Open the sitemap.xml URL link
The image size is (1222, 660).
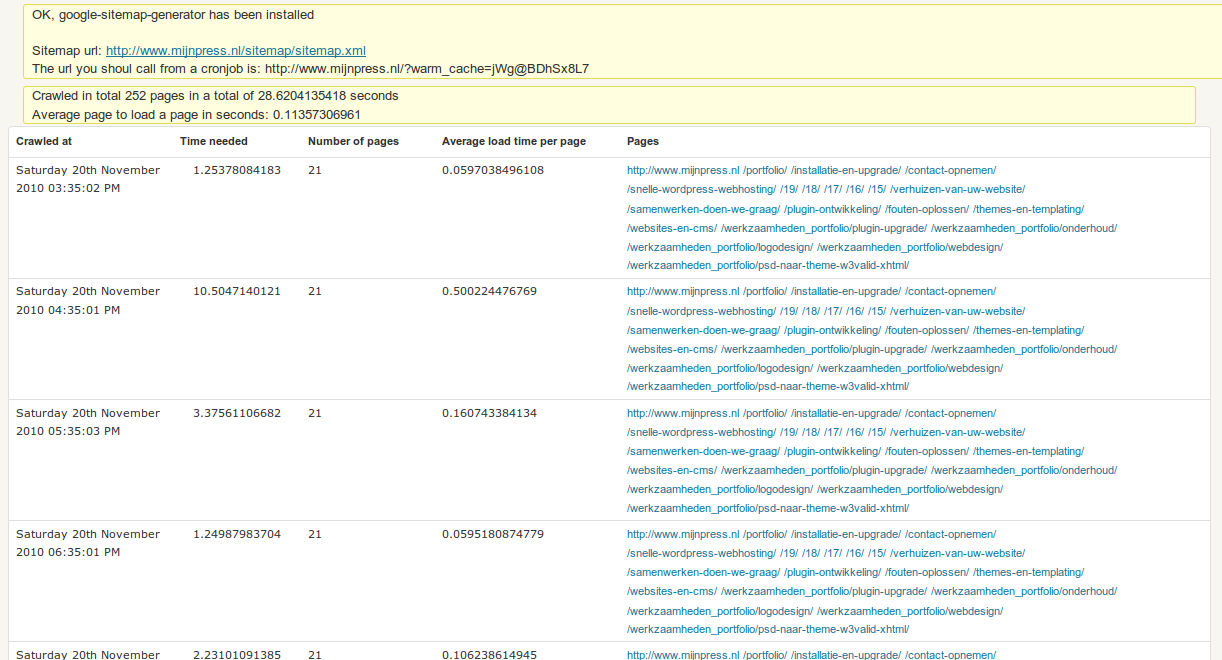(236, 51)
